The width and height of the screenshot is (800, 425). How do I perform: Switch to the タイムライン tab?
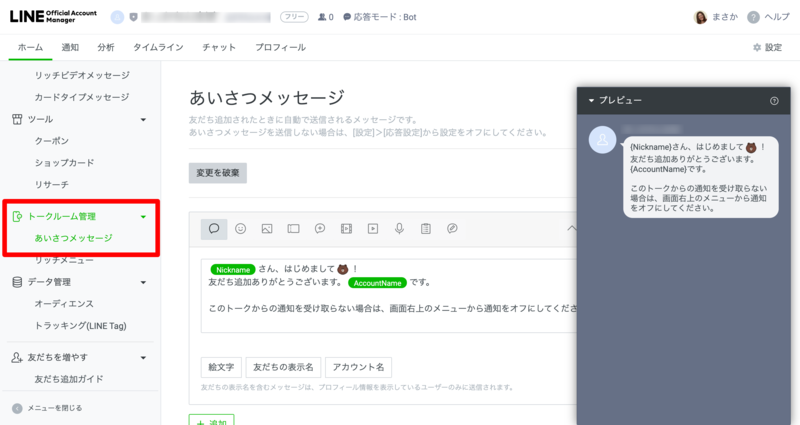pyautogui.click(x=158, y=47)
